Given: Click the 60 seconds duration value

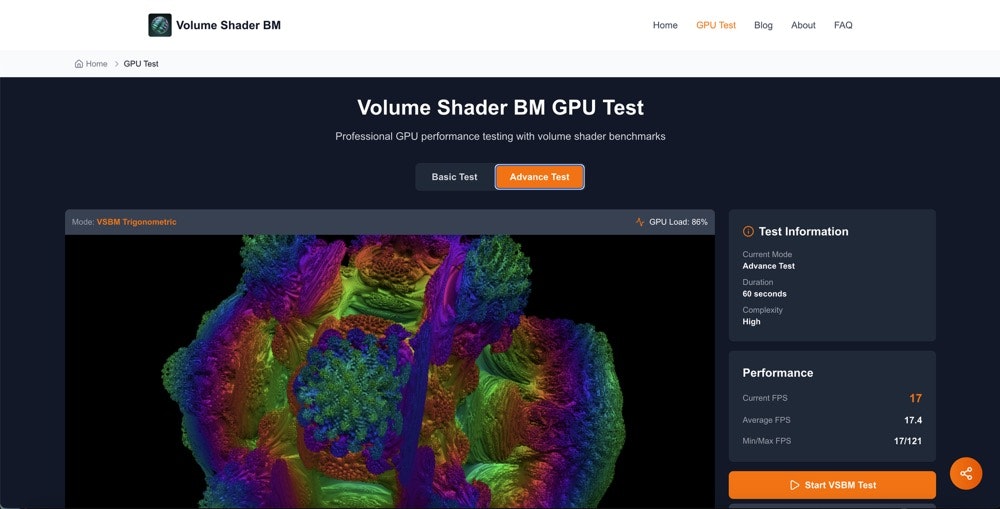Looking at the screenshot, I should tap(764, 294).
